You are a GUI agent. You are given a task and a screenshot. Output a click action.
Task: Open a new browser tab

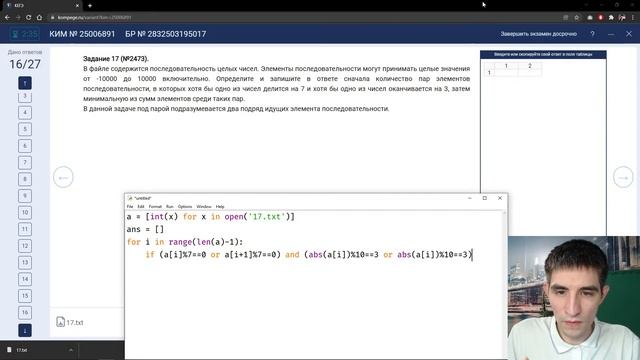pos(90,6)
